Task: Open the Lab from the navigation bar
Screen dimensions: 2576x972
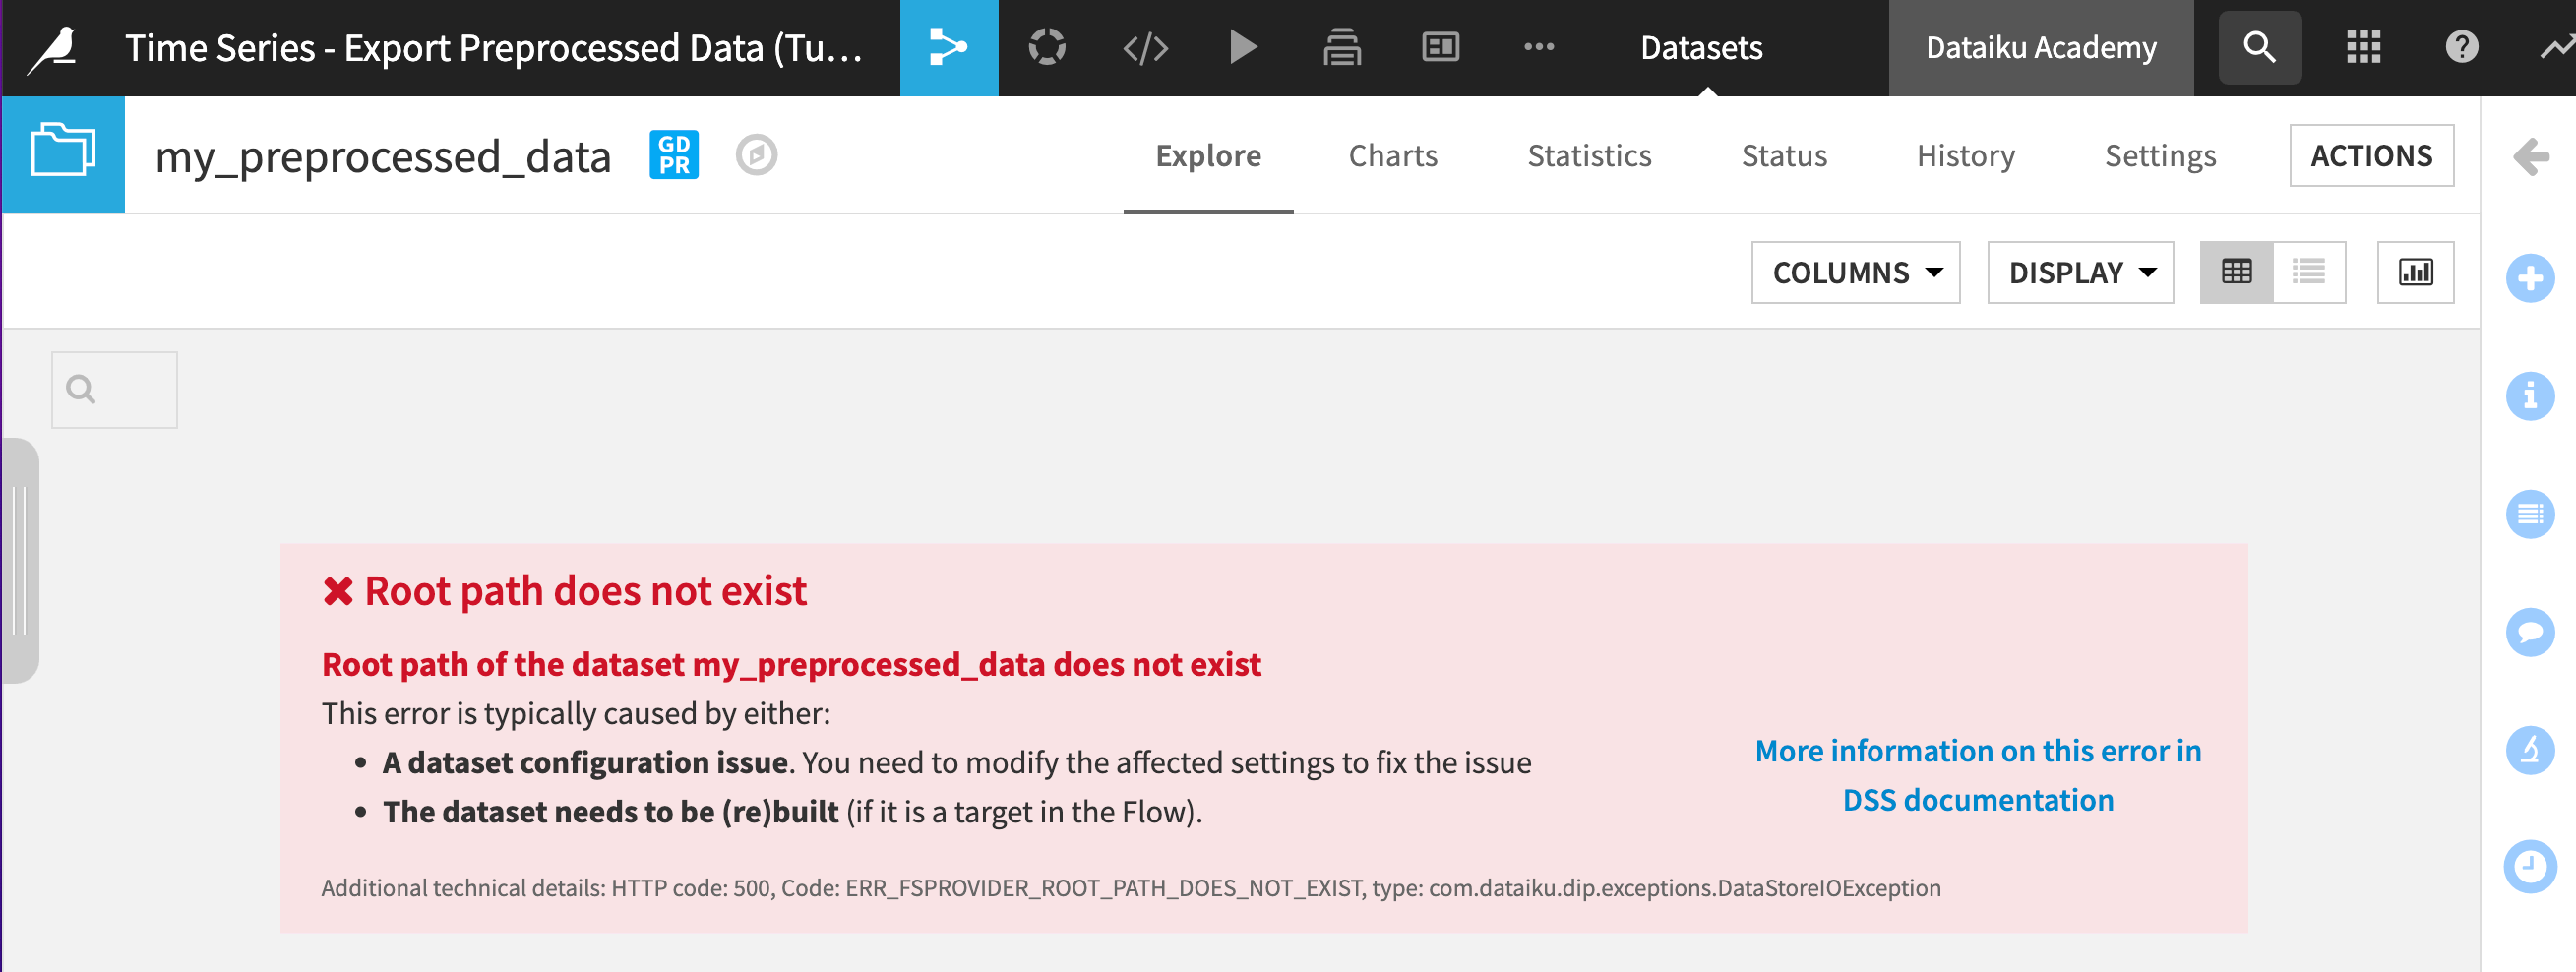Action: point(1046,47)
